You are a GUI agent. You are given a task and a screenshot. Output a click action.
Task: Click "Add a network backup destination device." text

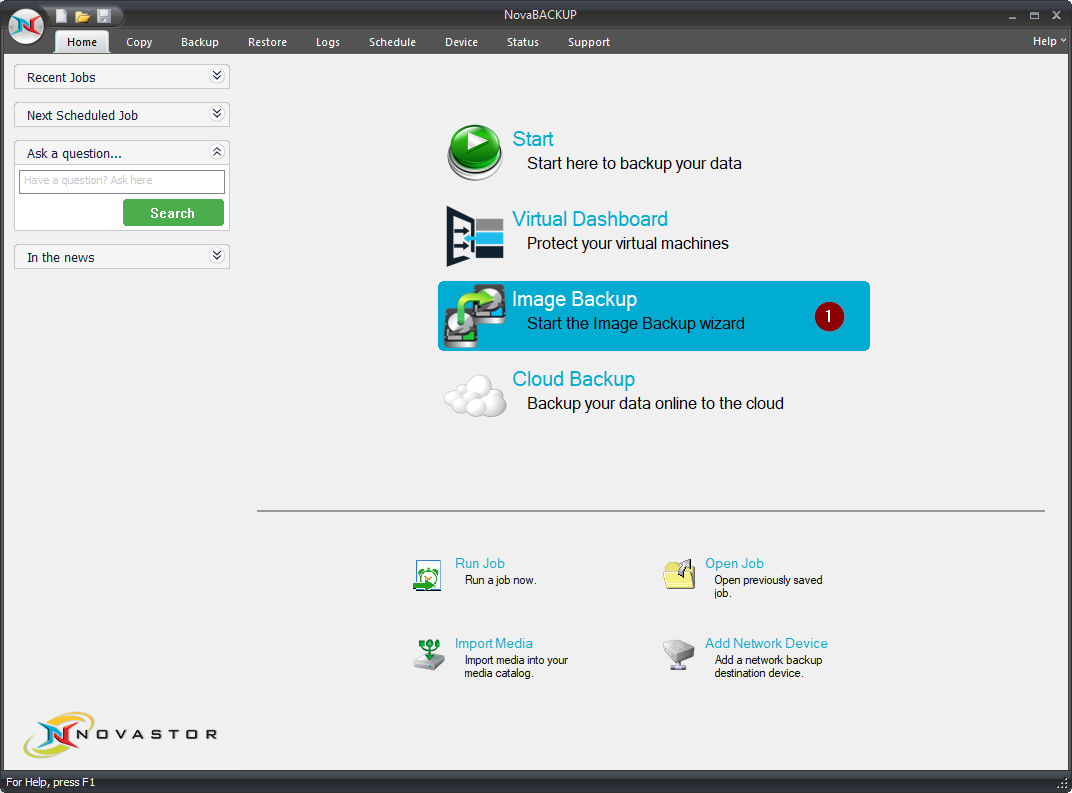click(x=768, y=667)
